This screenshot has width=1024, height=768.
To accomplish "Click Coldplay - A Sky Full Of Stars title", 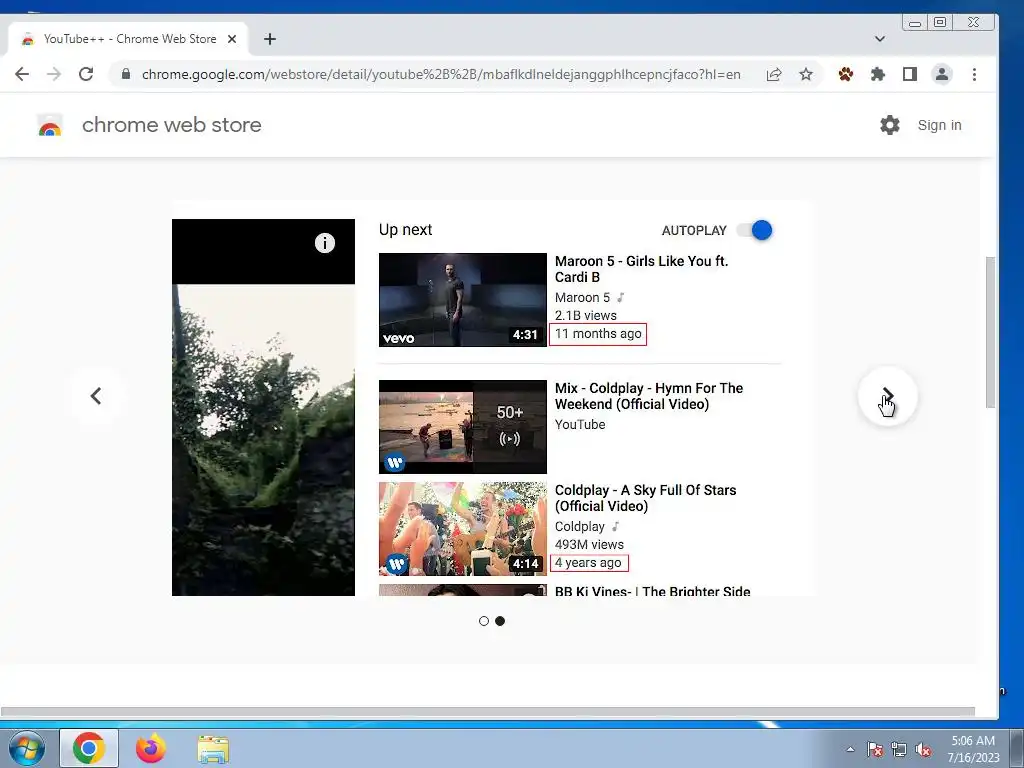I will coord(645,498).
